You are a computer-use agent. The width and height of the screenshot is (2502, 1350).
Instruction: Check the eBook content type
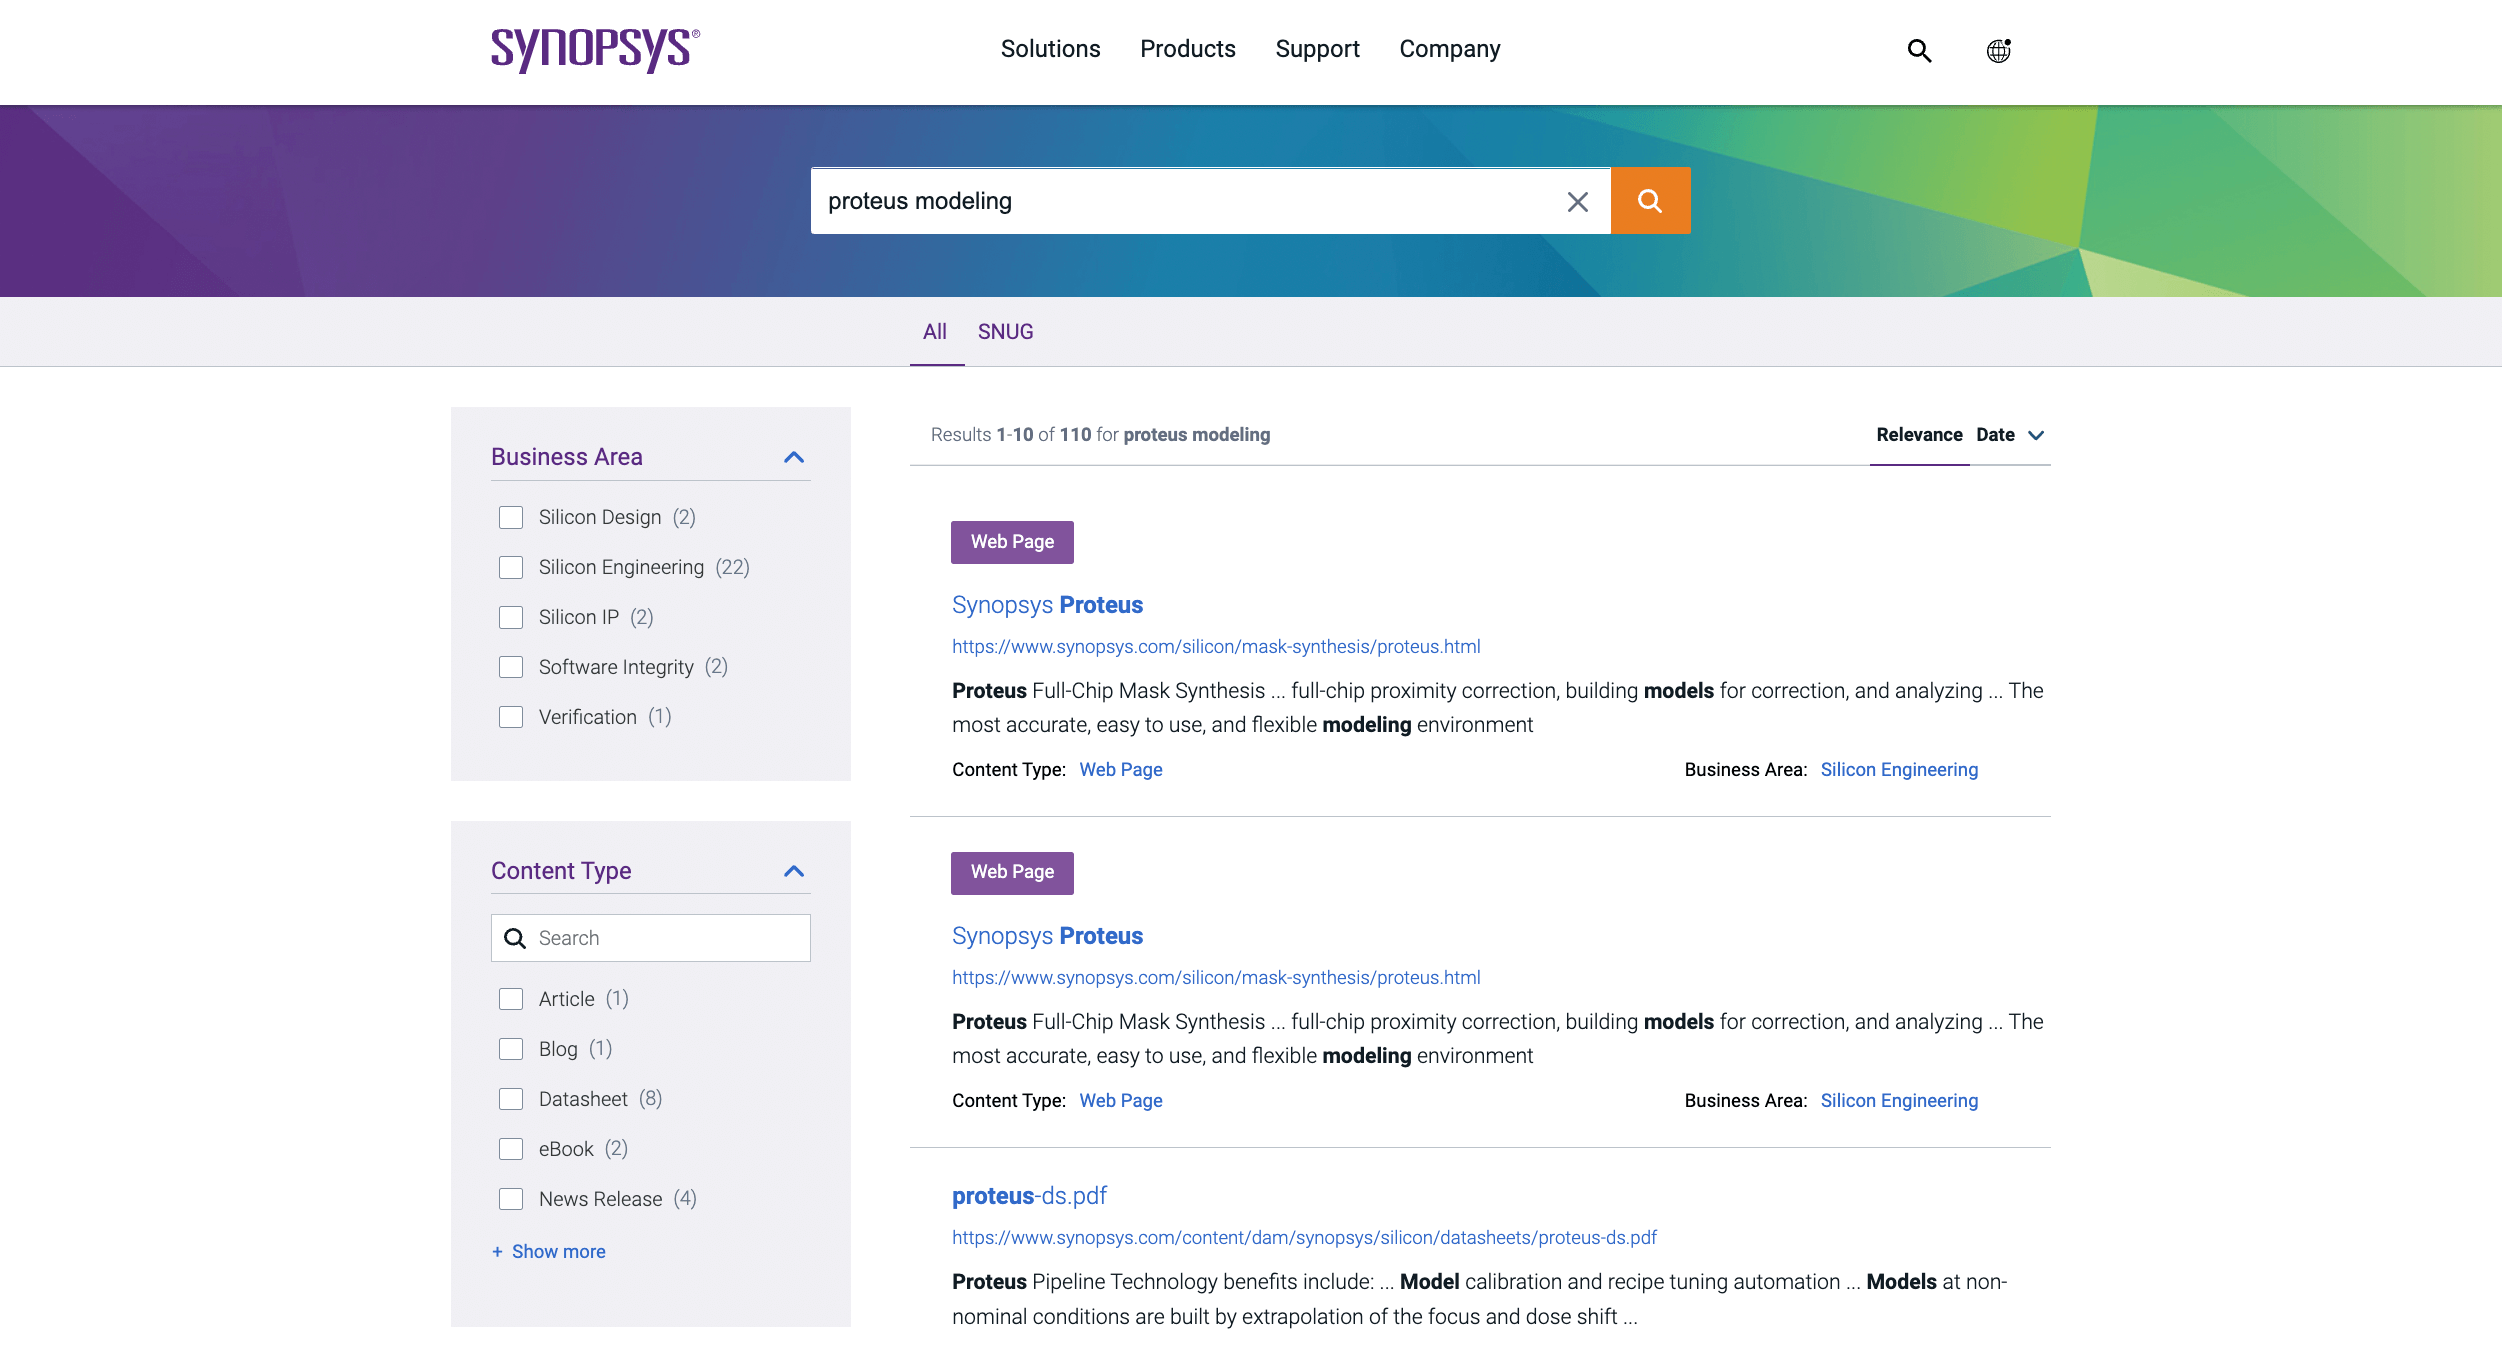pos(511,1149)
